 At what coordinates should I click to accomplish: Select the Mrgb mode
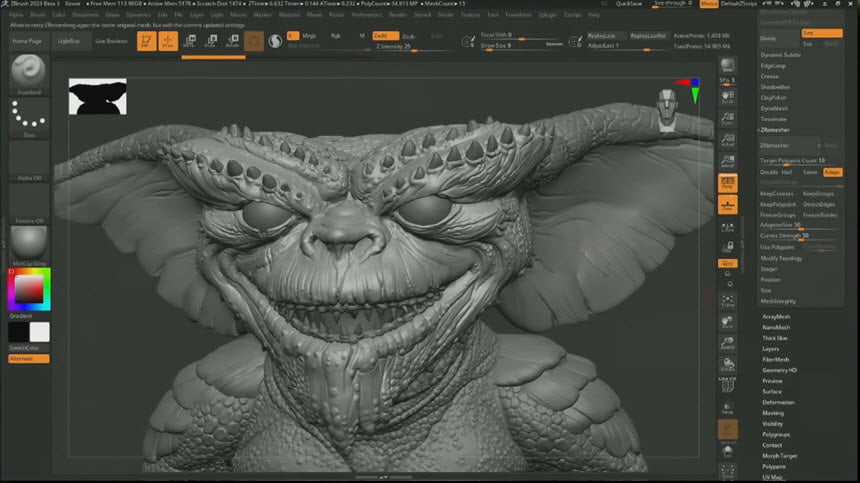[309, 36]
